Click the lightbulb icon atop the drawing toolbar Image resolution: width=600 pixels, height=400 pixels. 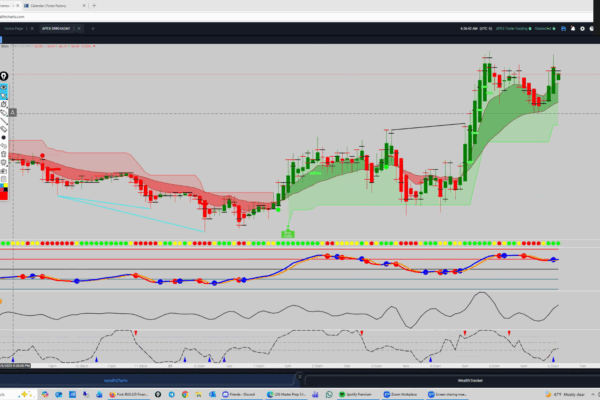[x=4, y=77]
